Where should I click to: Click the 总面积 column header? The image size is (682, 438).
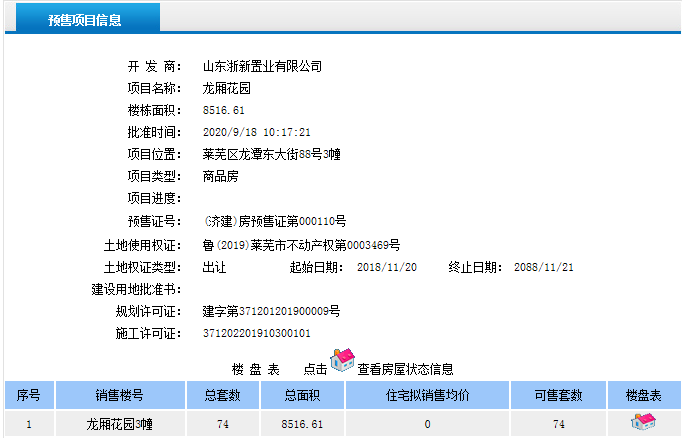point(302,395)
